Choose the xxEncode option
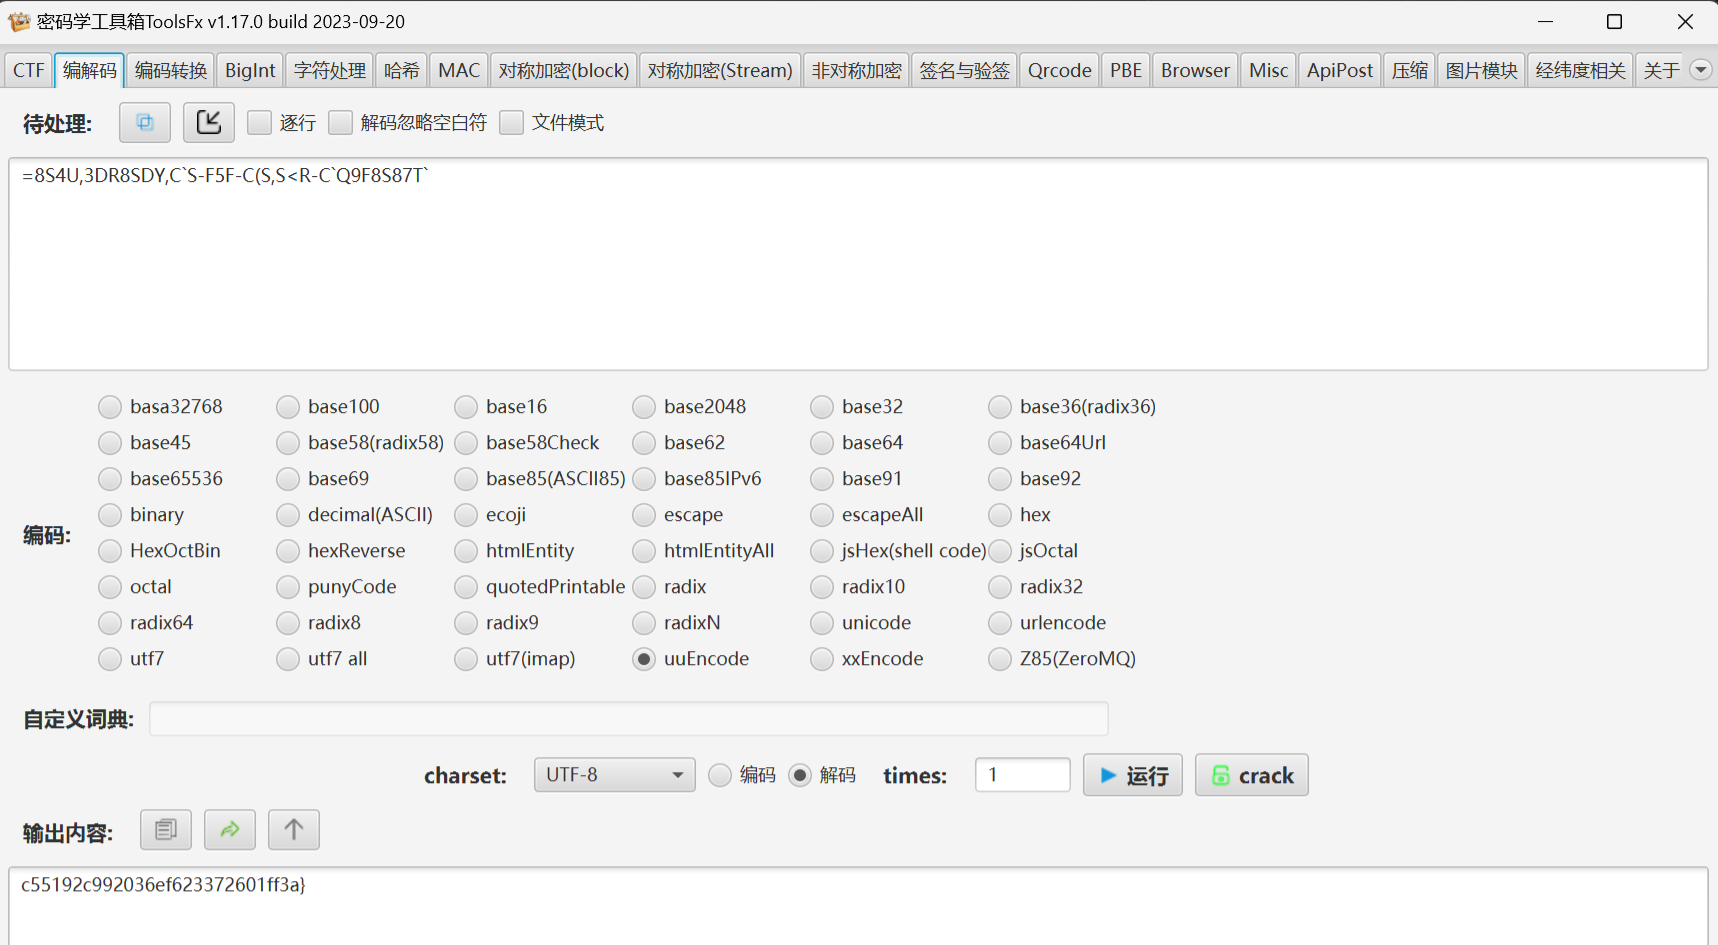Viewport: 1718px width, 945px height. pyautogui.click(x=822, y=659)
